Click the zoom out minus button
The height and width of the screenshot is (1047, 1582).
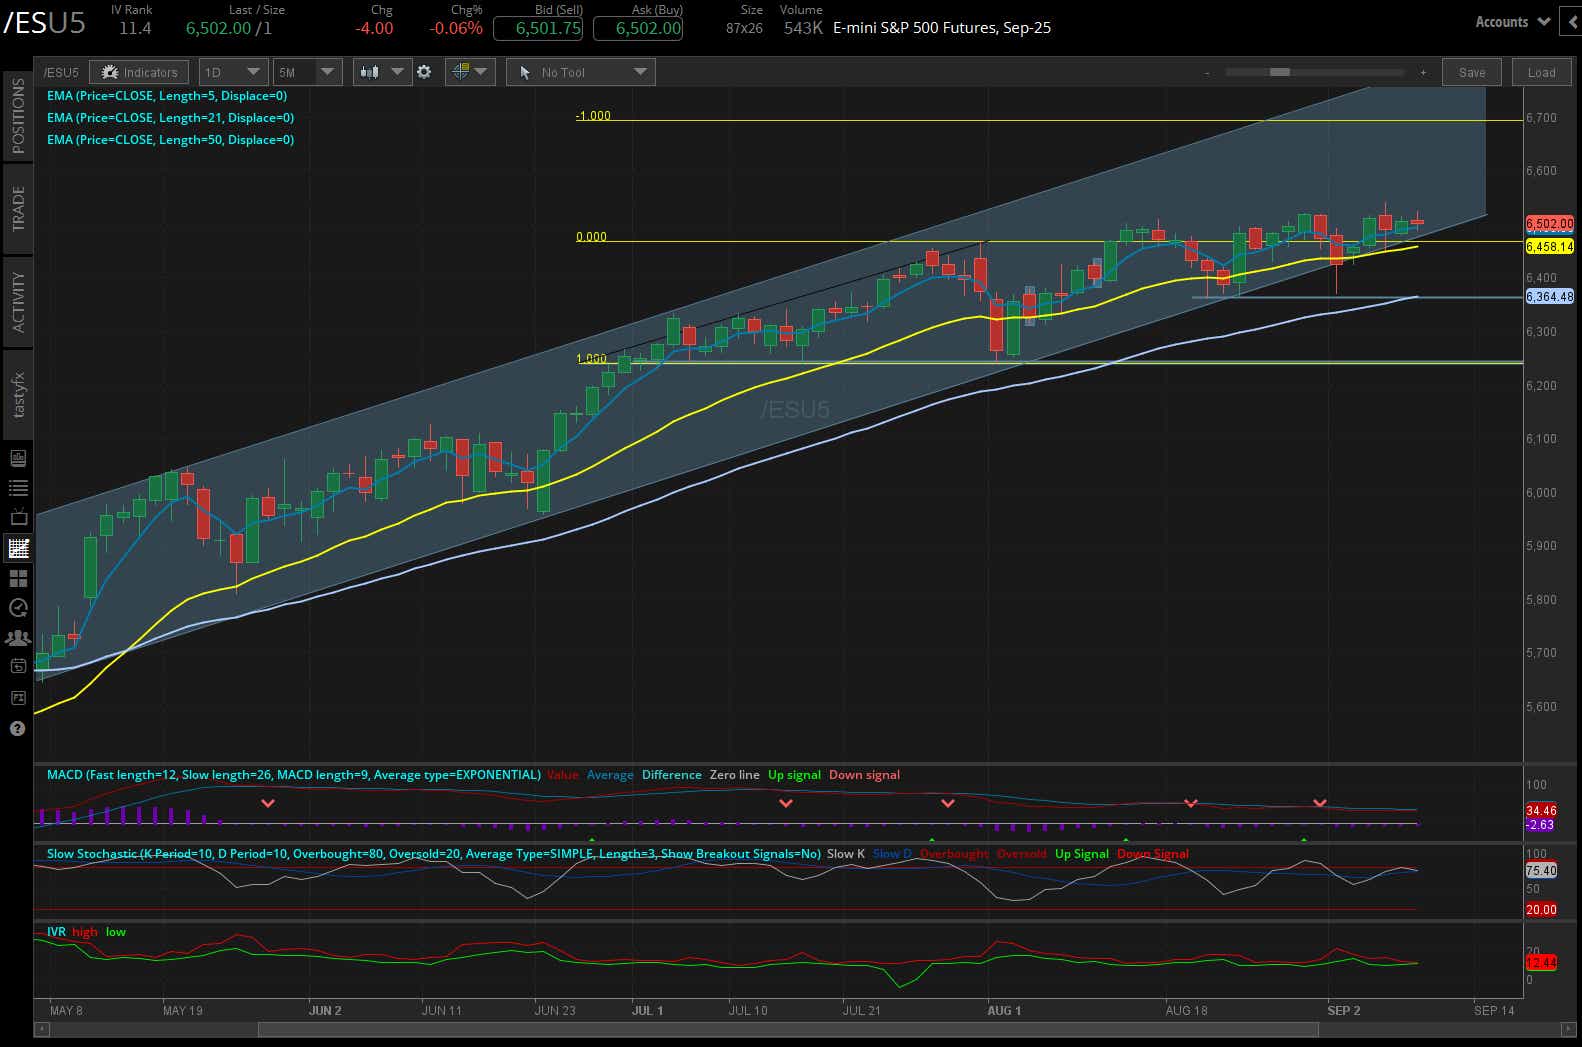pyautogui.click(x=1207, y=72)
